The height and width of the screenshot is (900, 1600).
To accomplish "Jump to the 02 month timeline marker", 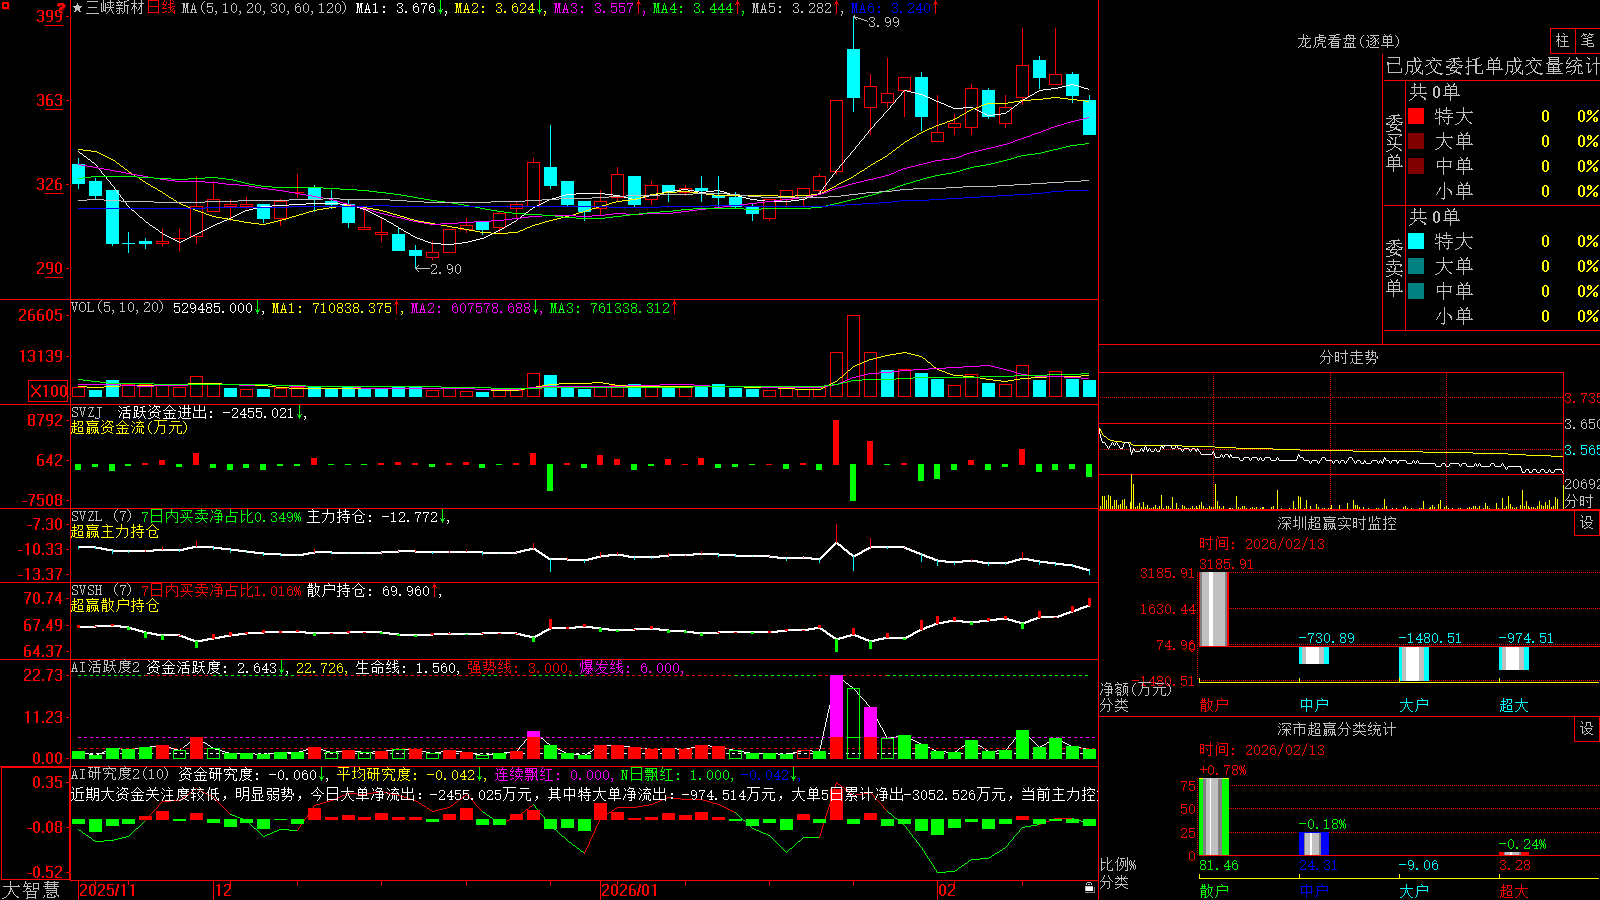I will coord(946,890).
